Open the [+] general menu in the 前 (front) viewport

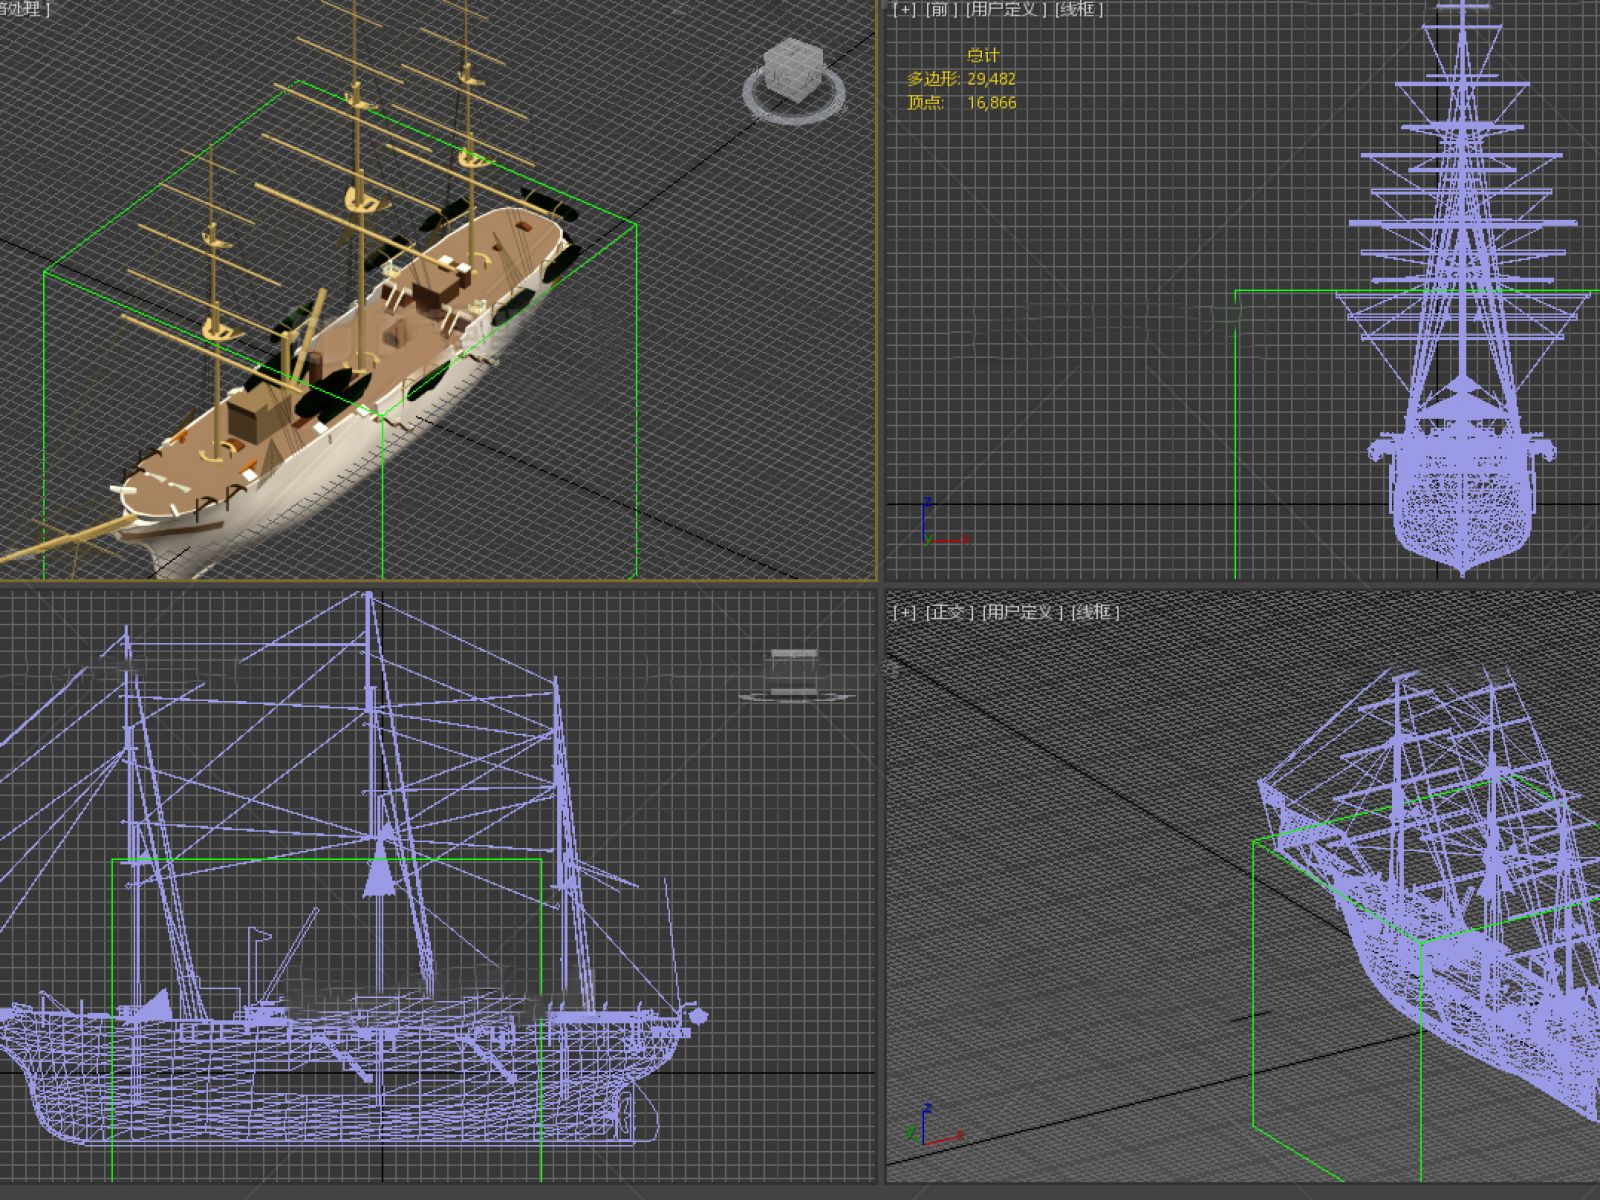[904, 10]
